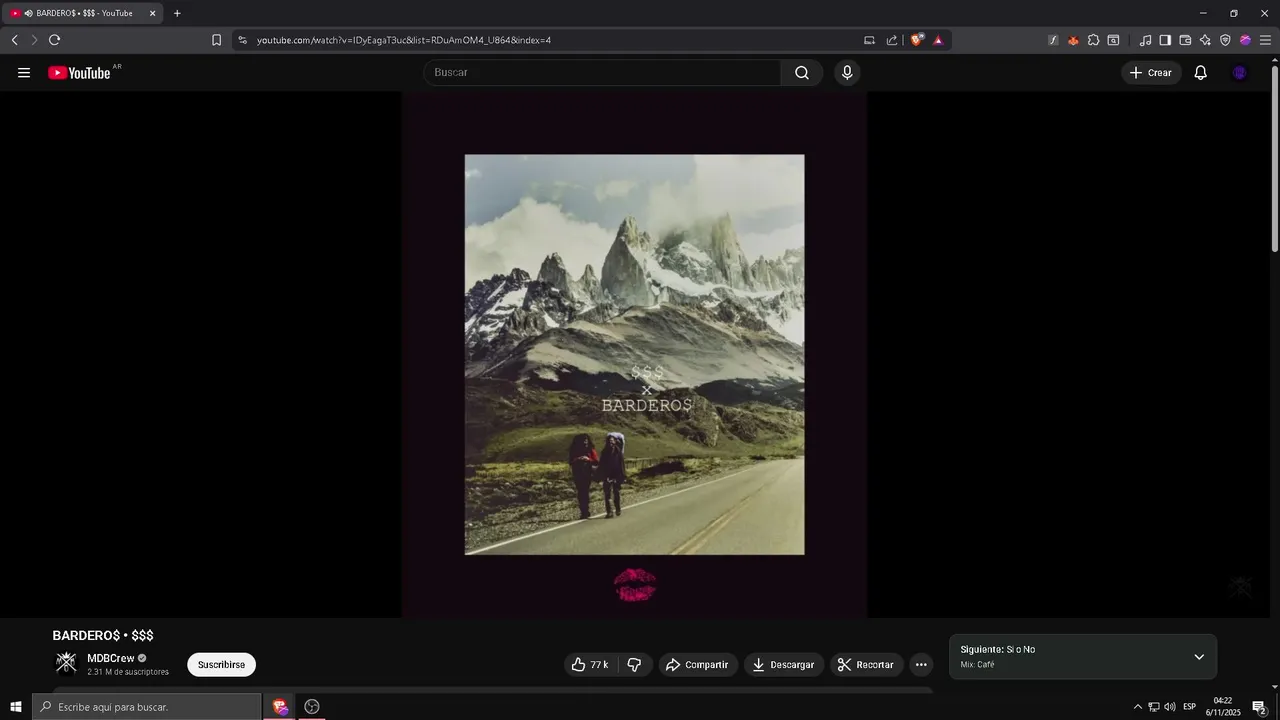Open the Windows Start menu
Image resolution: width=1280 pixels, height=720 pixels.
(x=15, y=707)
